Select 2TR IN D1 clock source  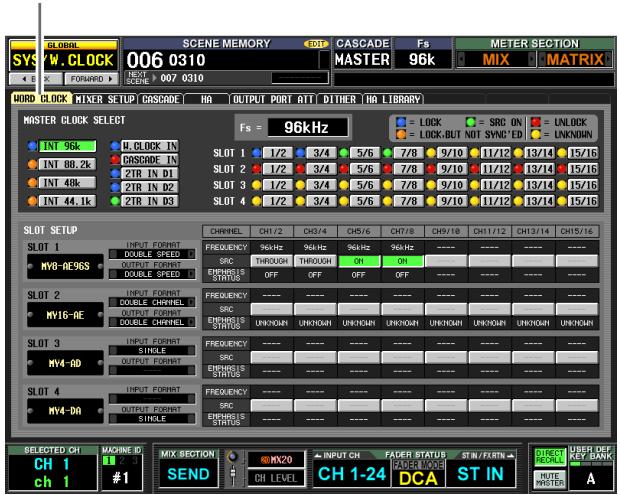pos(149,174)
